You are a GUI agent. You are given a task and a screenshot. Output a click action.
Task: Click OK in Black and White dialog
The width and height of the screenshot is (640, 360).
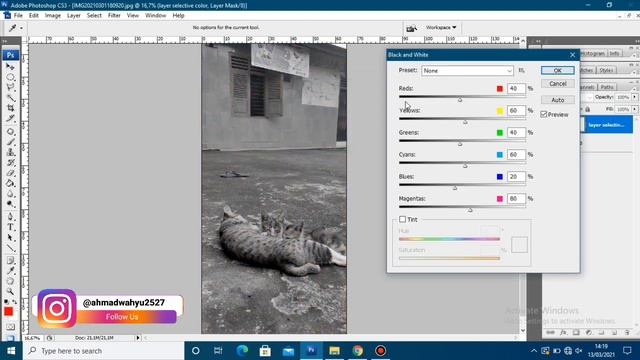558,71
